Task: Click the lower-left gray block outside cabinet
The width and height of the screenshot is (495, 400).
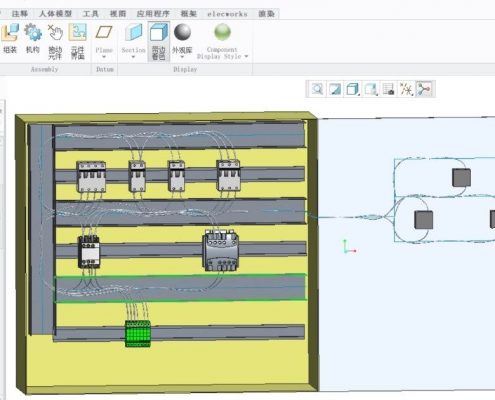Action: pos(423,220)
